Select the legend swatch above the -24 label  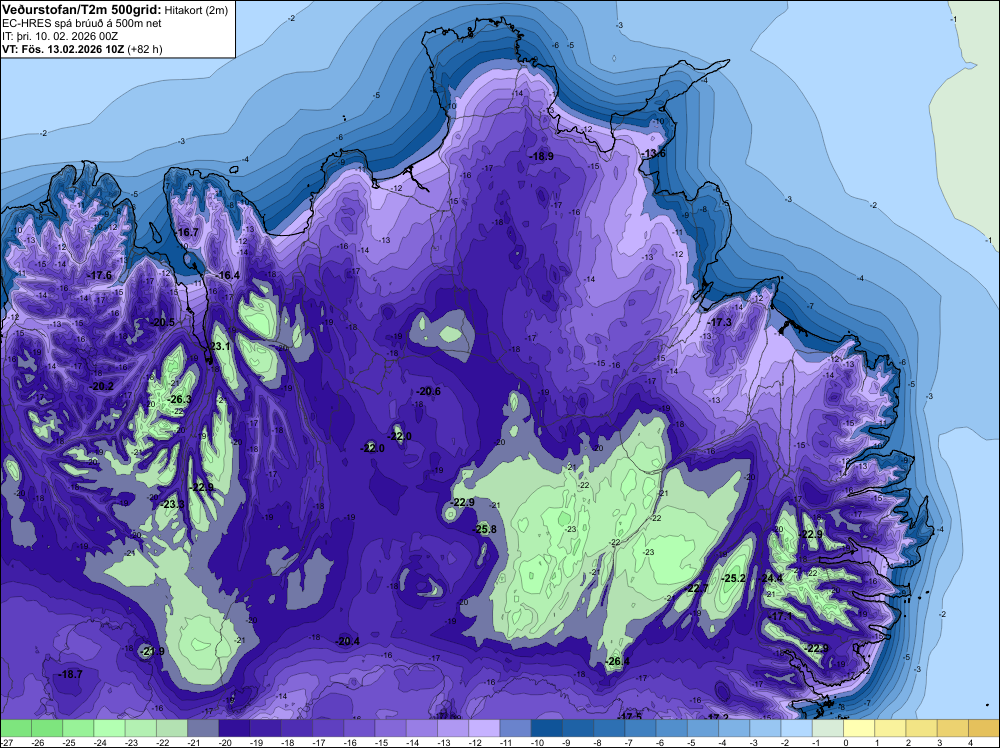pos(109,728)
